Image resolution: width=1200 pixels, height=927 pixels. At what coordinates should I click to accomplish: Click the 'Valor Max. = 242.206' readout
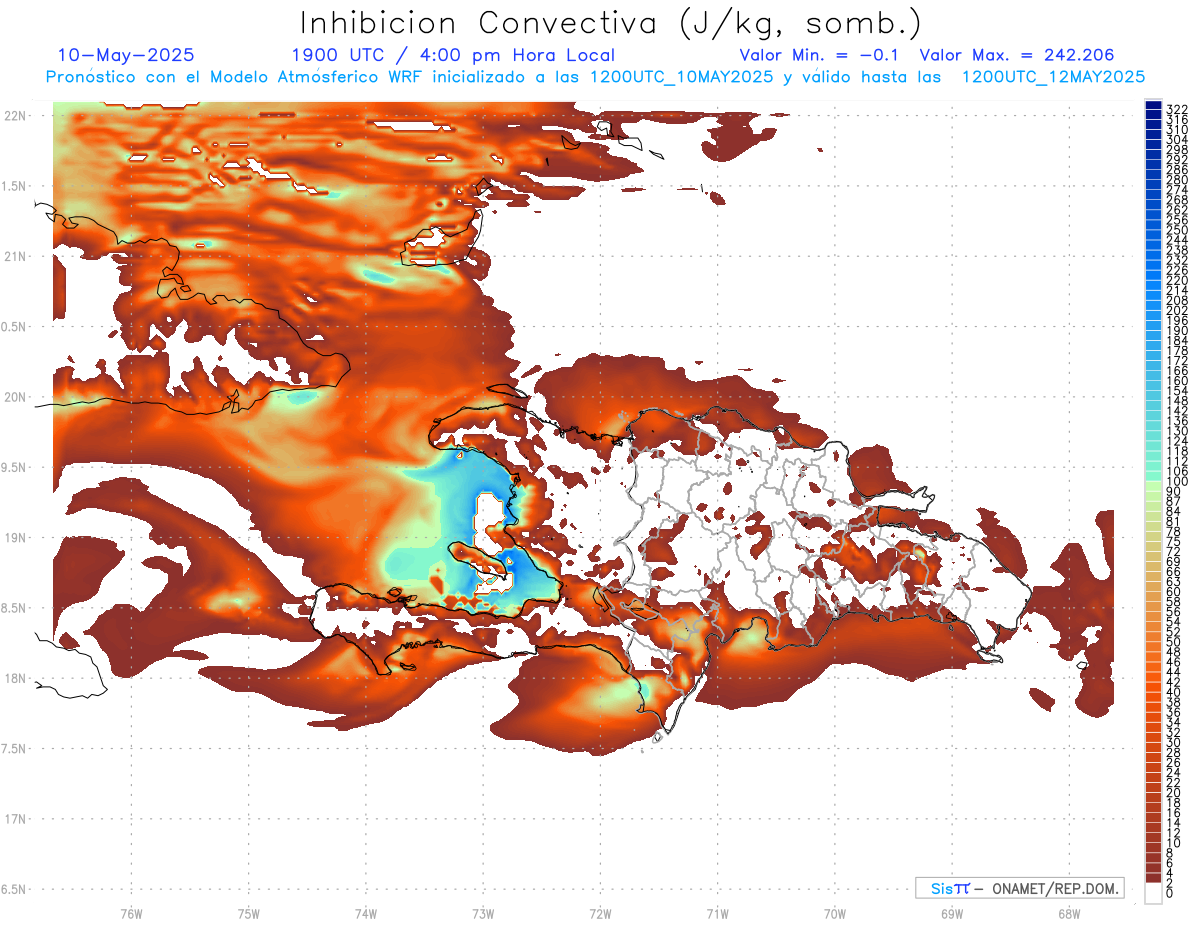click(x=1017, y=55)
